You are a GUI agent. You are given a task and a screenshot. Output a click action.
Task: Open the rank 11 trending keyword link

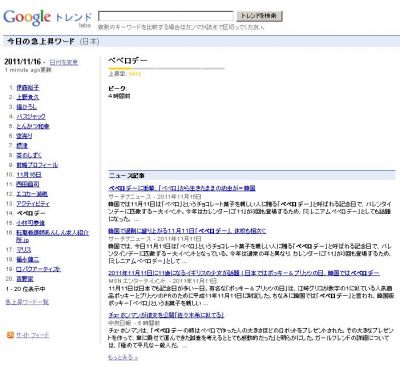coord(28,184)
